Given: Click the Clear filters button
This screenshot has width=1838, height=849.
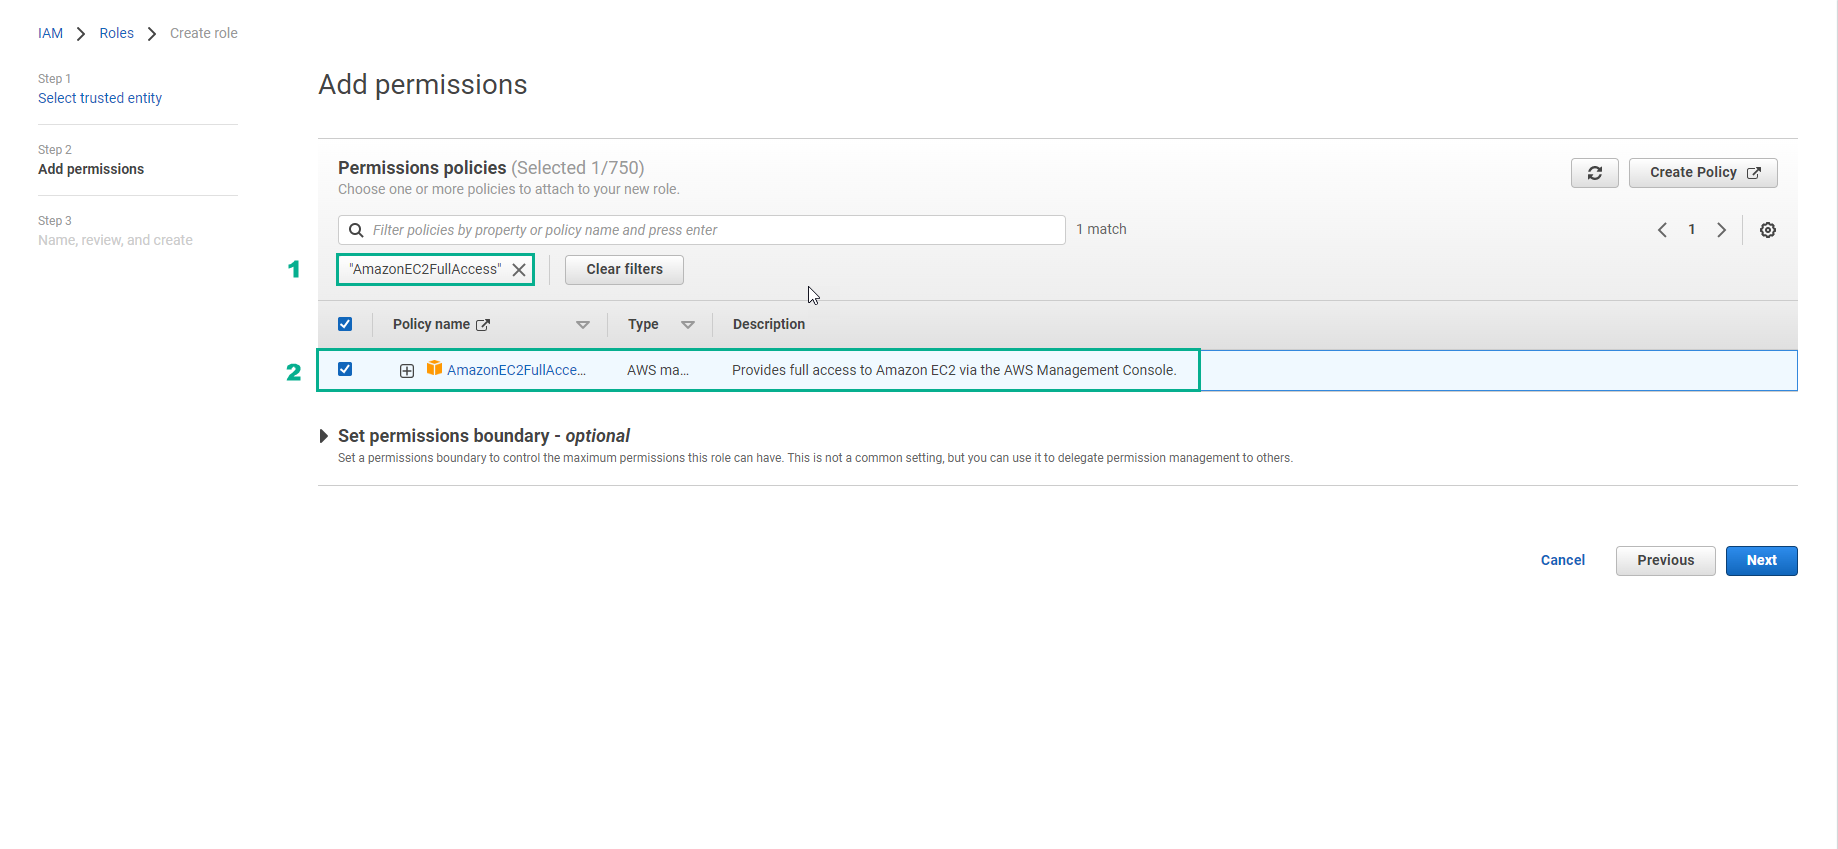Looking at the screenshot, I should point(624,270).
